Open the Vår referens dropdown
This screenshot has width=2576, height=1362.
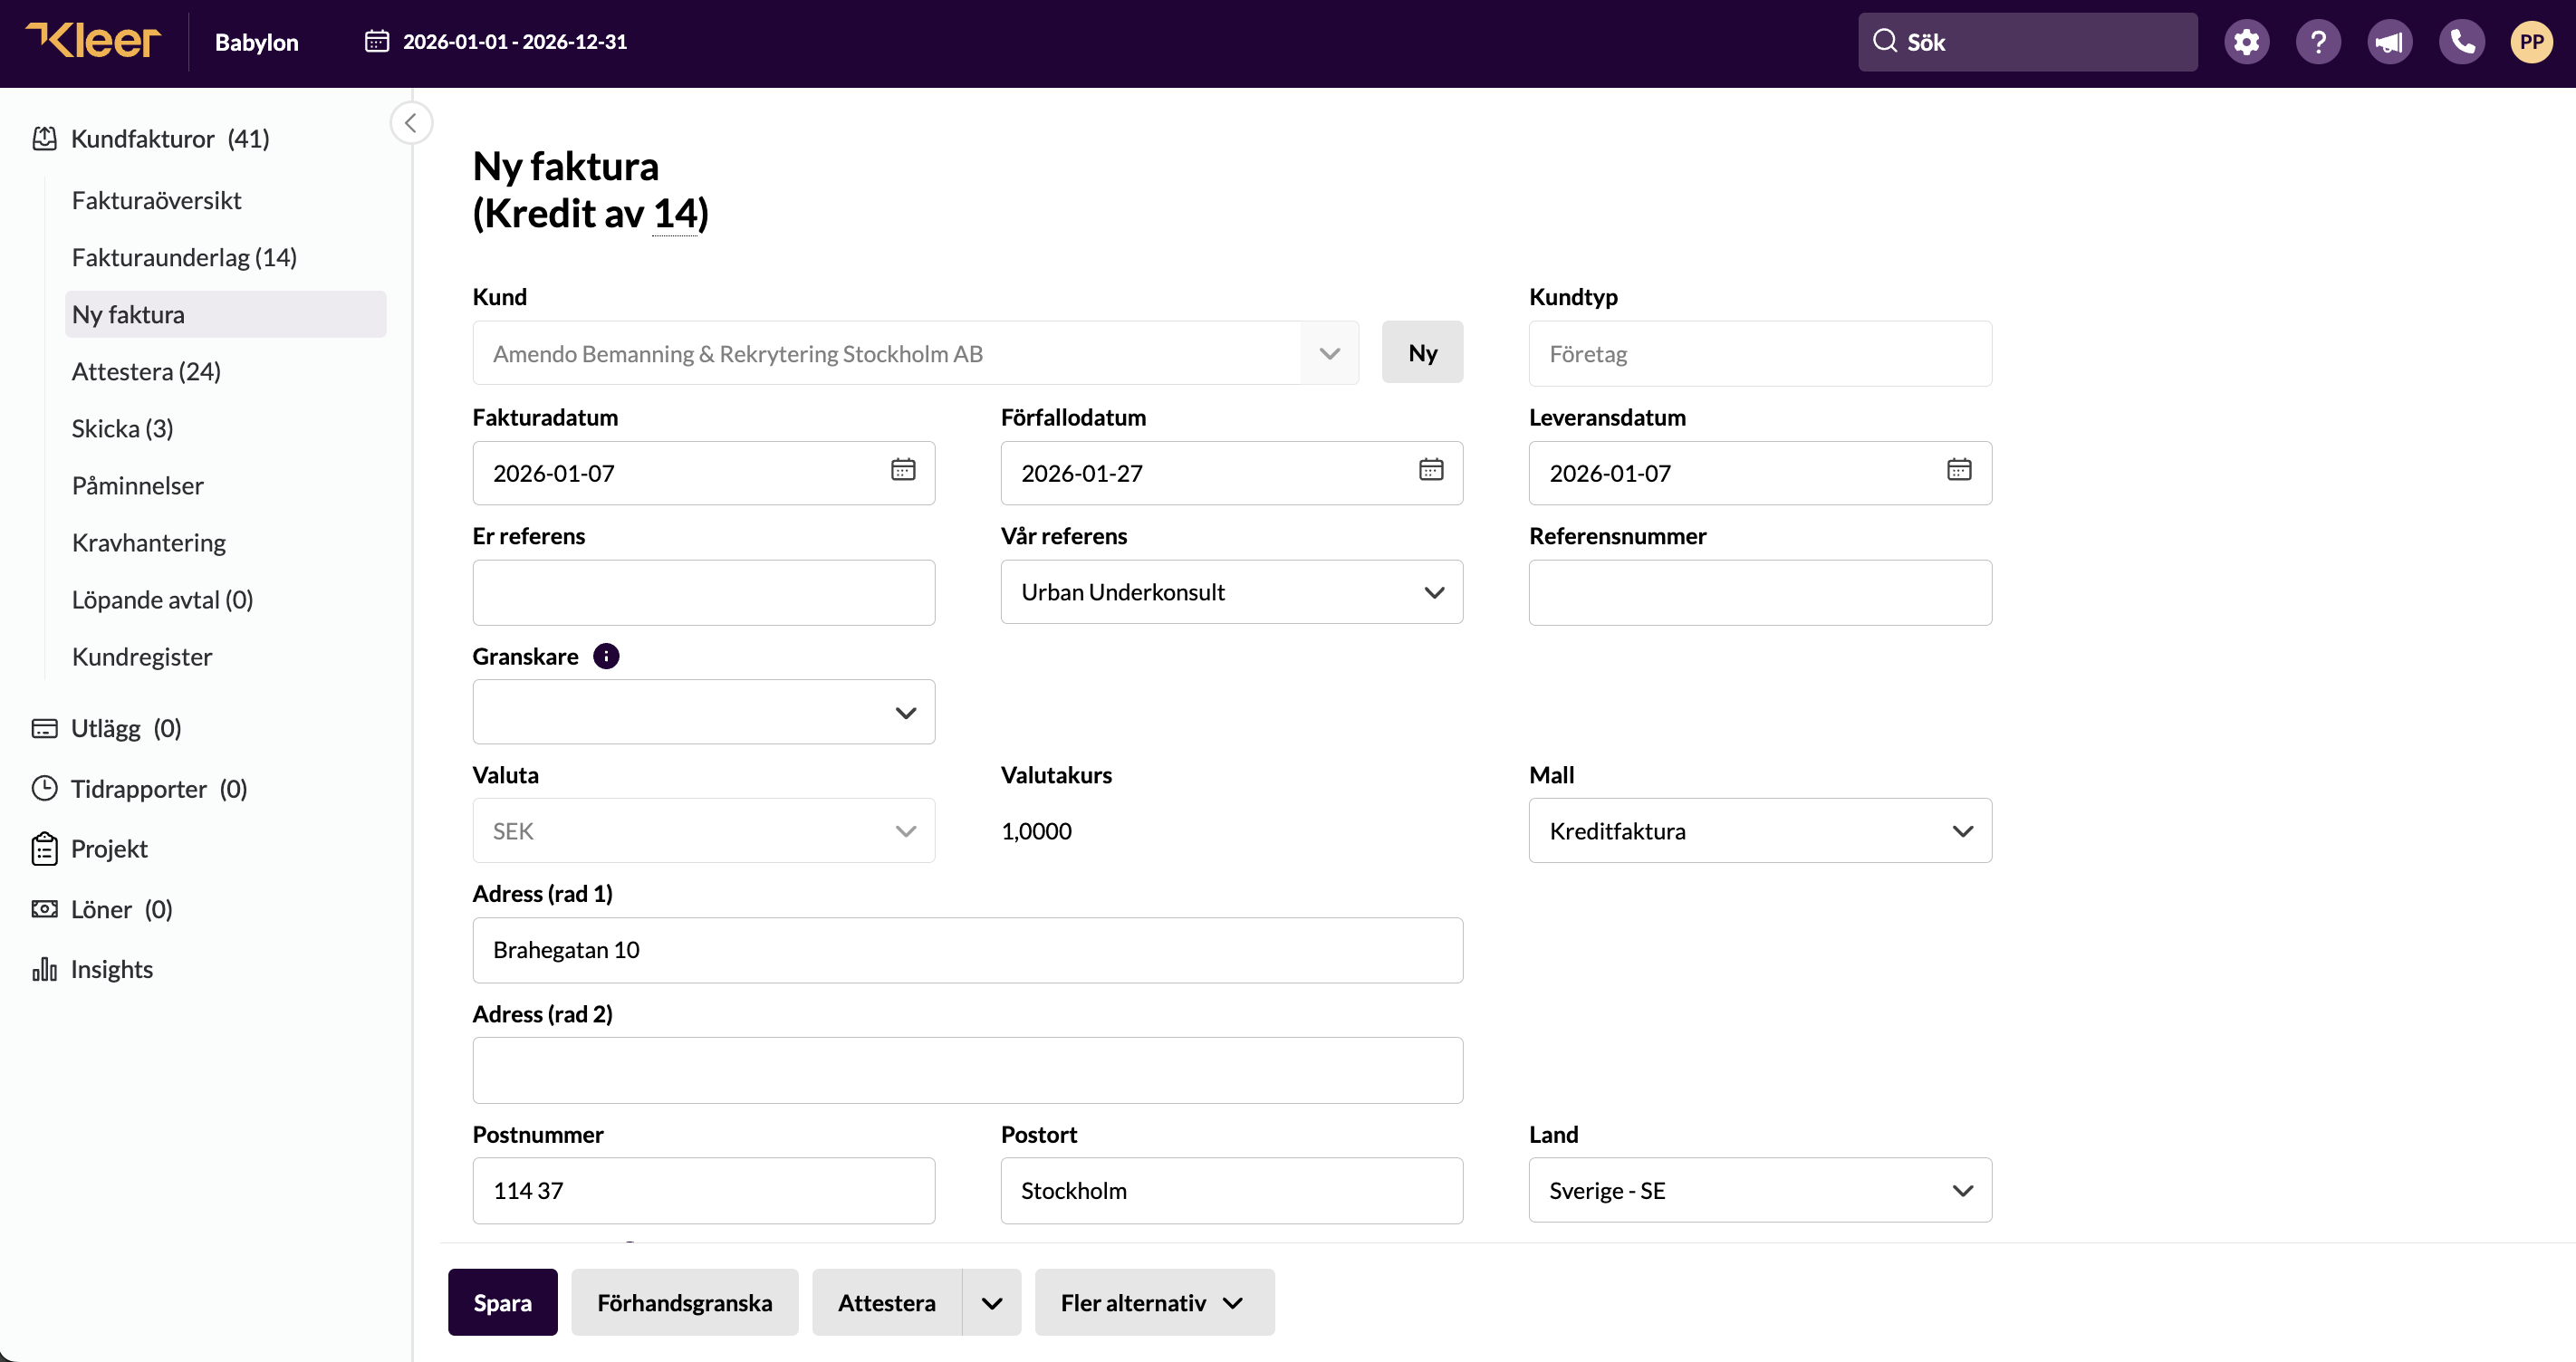point(1231,593)
